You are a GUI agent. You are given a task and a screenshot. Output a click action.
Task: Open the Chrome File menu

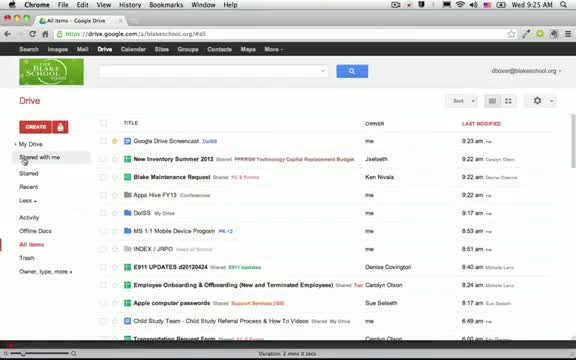(x=63, y=5)
